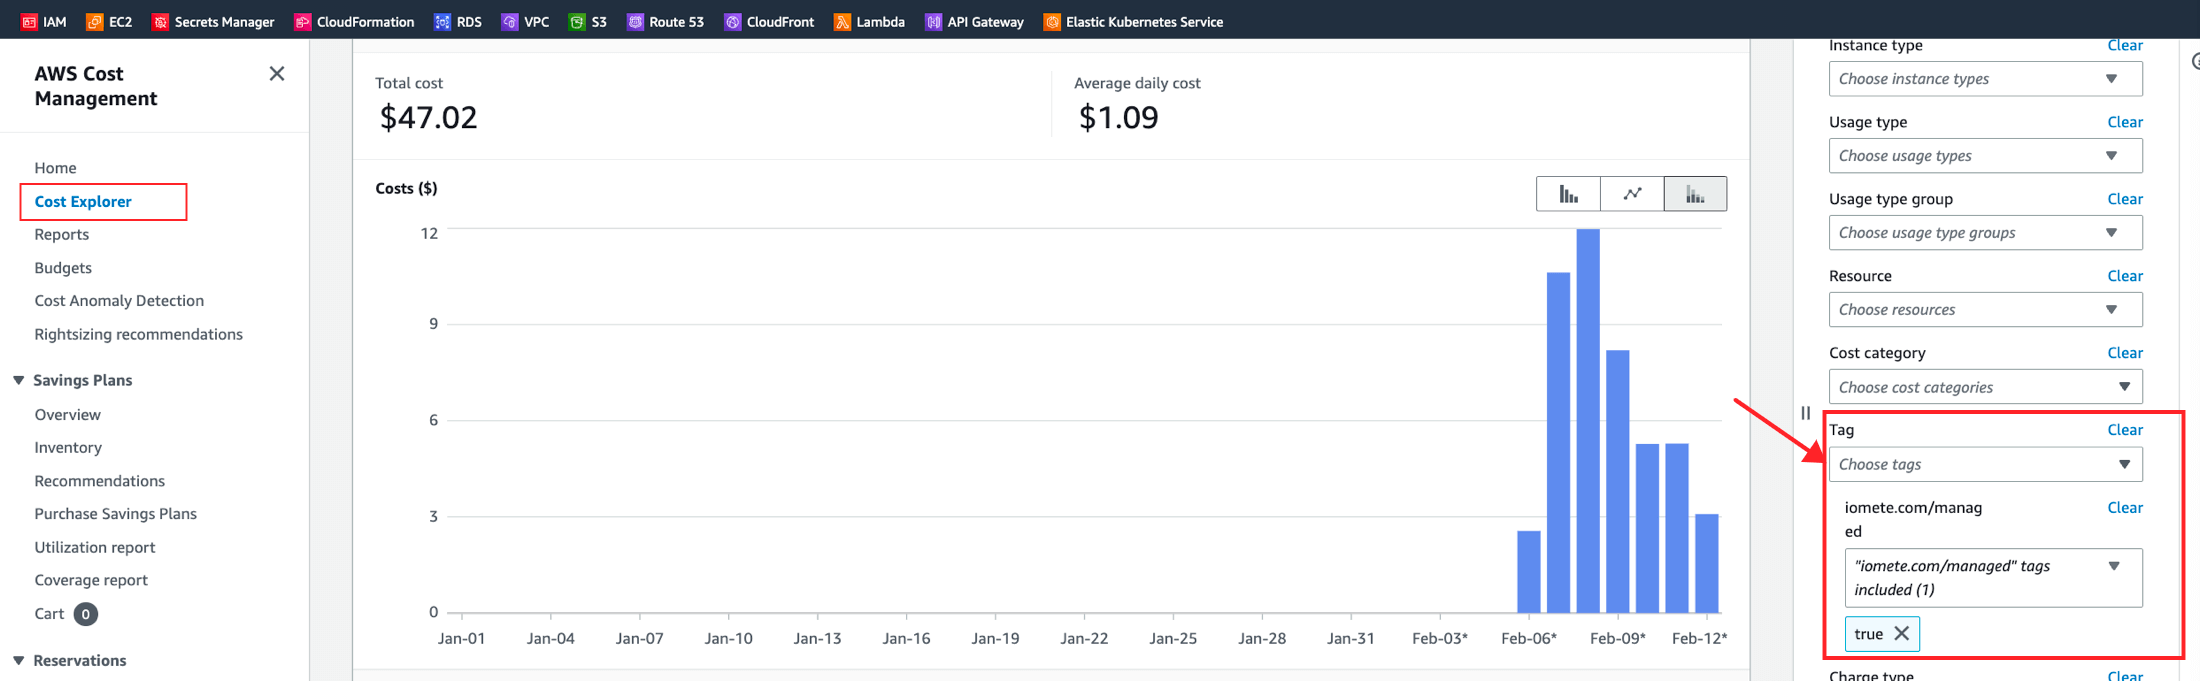Open the Choose tags dropdown
Viewport: 2200px width, 681px height.
pyautogui.click(x=1985, y=464)
